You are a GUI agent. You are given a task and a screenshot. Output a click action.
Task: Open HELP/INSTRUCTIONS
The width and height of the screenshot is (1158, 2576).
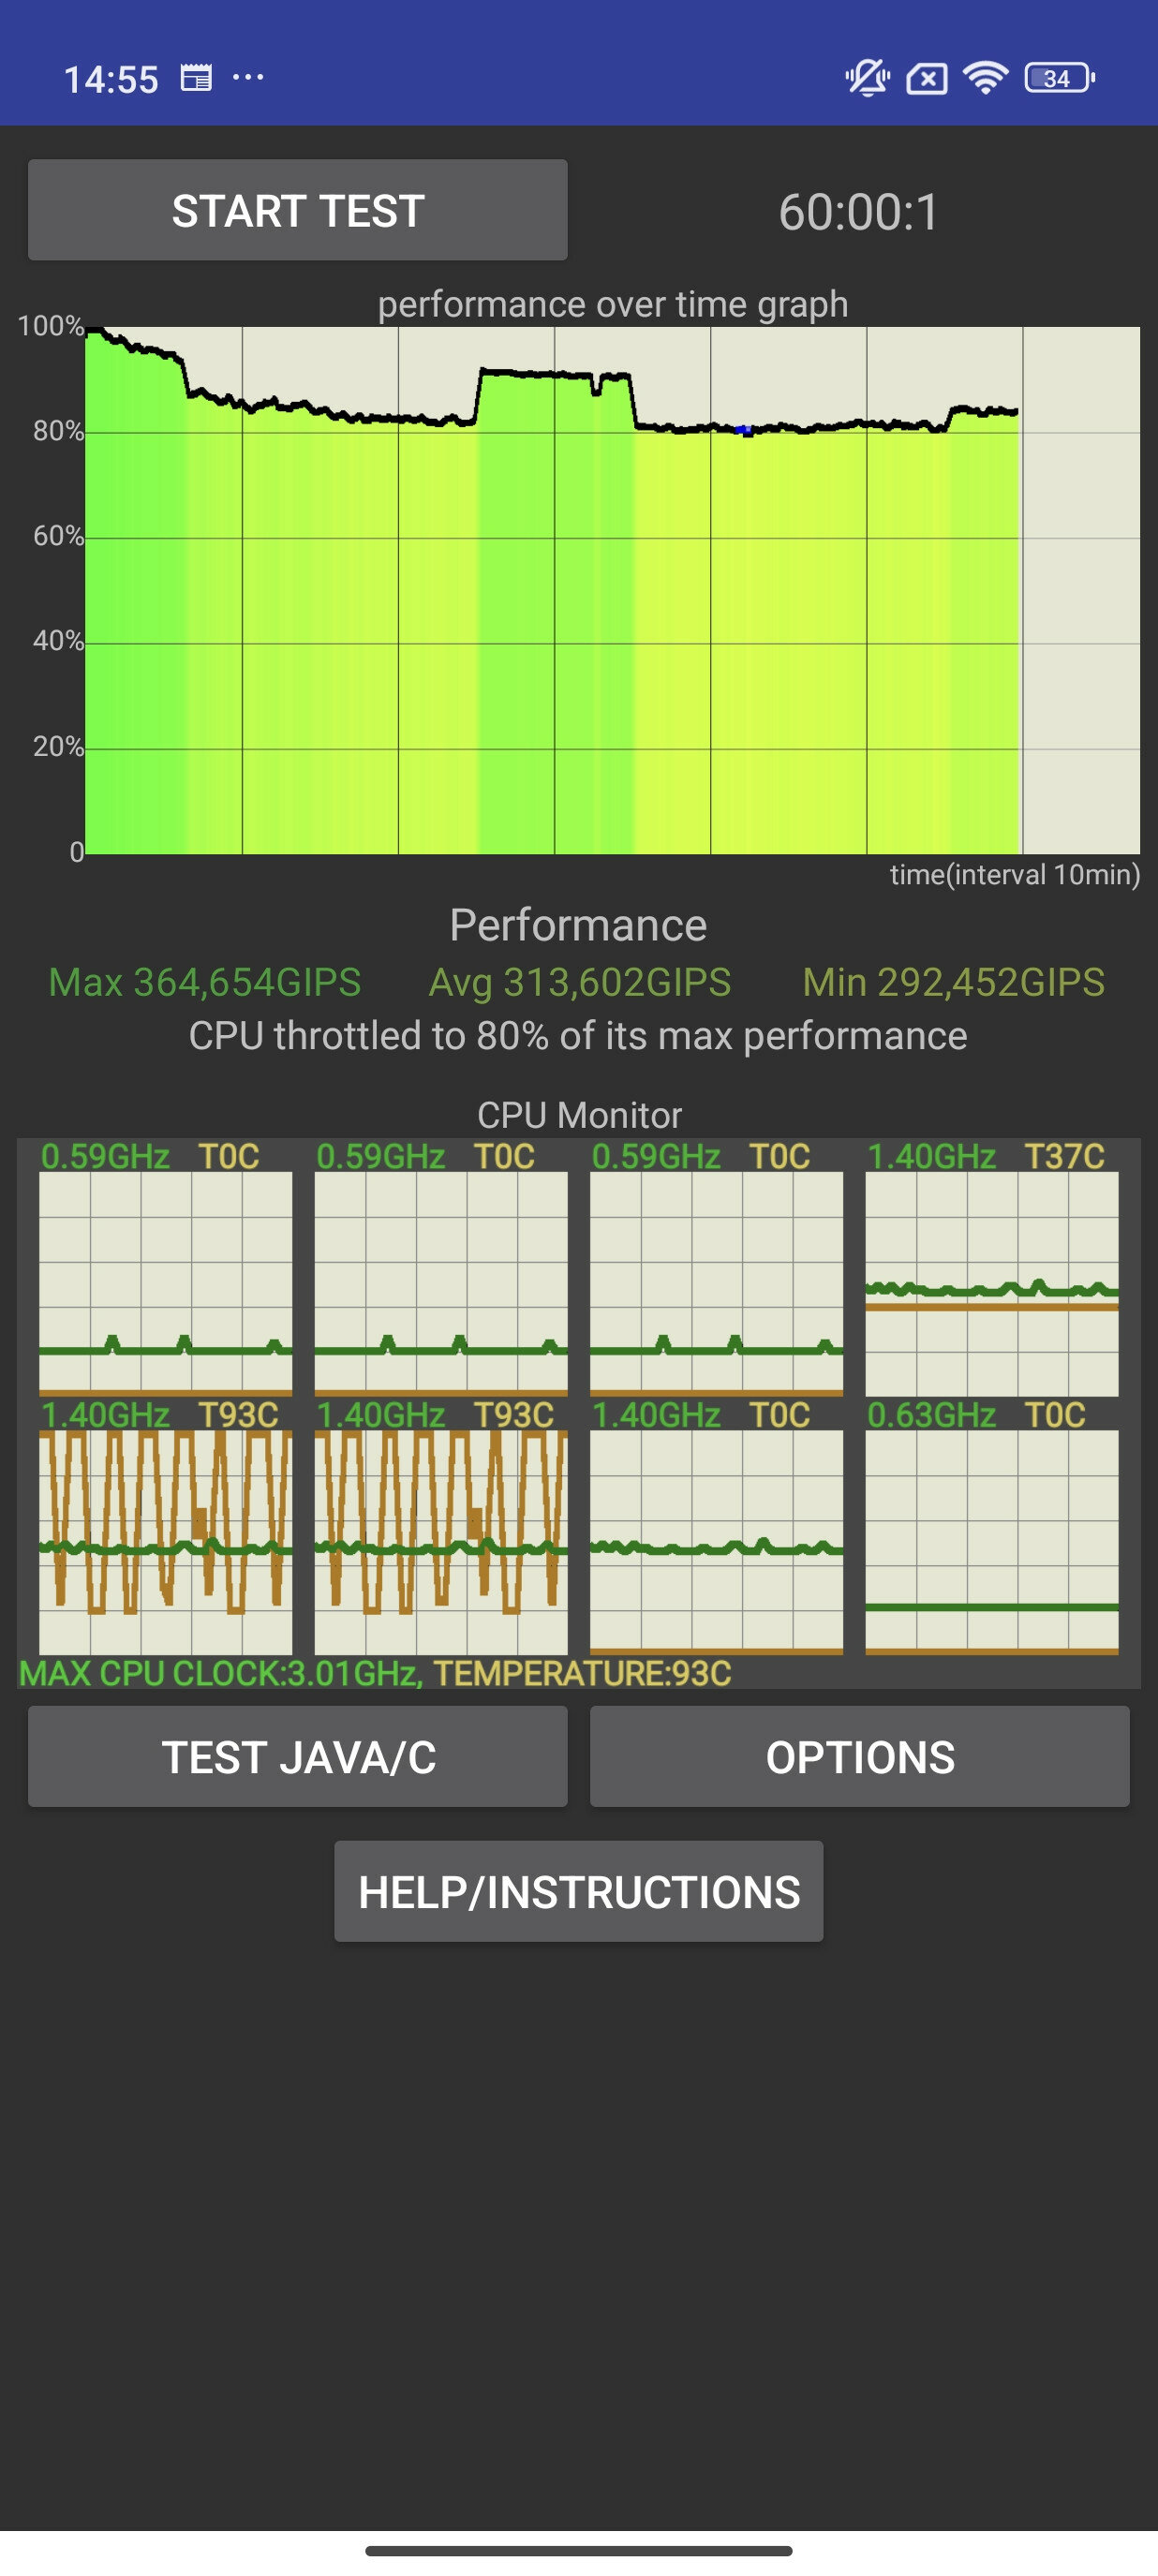(x=578, y=1891)
